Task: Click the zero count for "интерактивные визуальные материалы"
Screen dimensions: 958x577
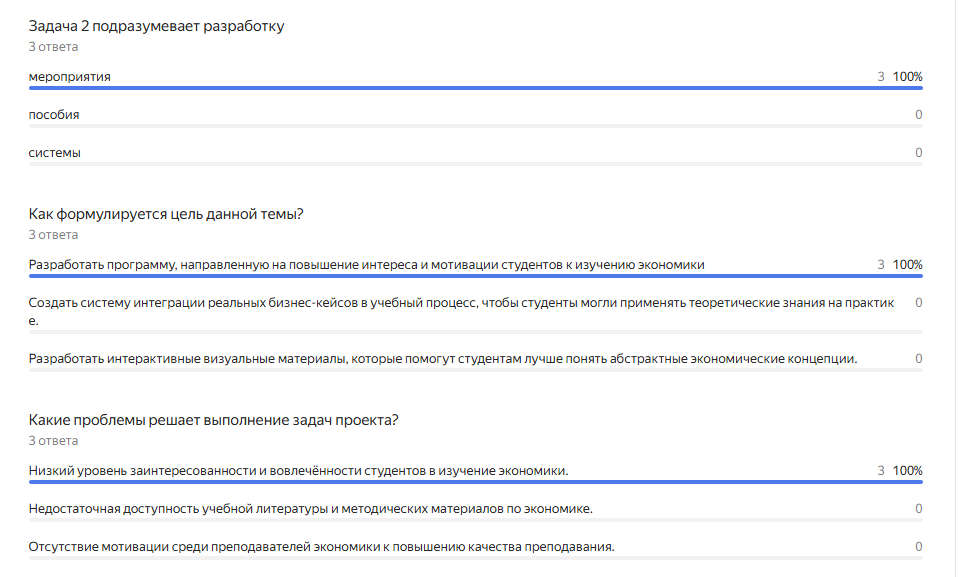Action: [x=918, y=359]
